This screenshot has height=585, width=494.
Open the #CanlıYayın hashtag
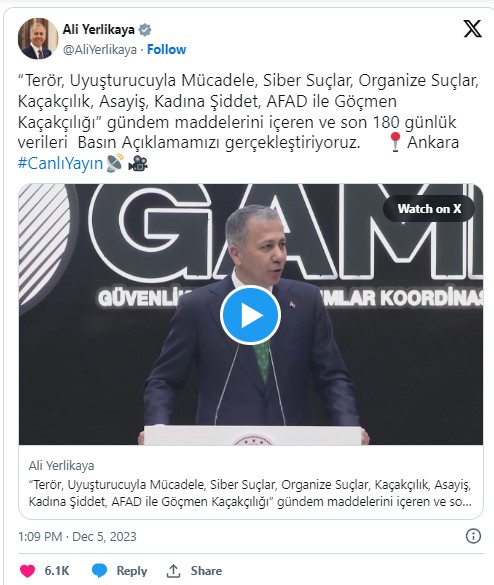click(x=60, y=163)
